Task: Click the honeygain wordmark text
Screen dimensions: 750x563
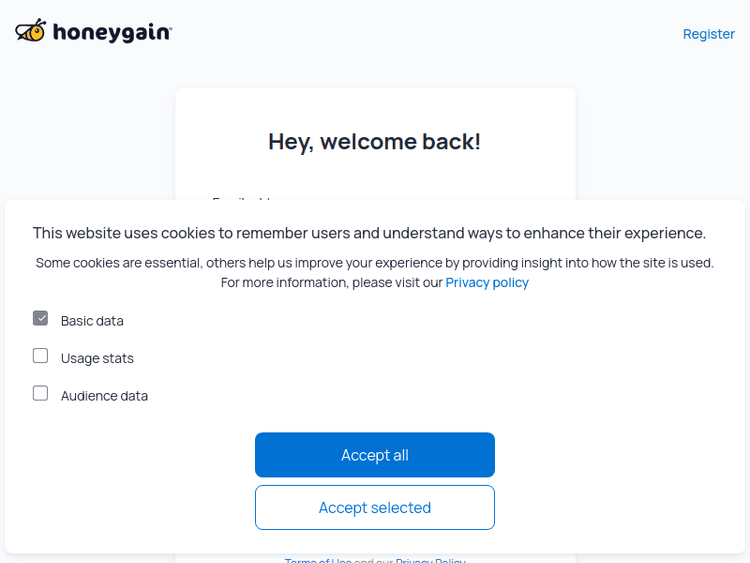Action: [x=112, y=33]
